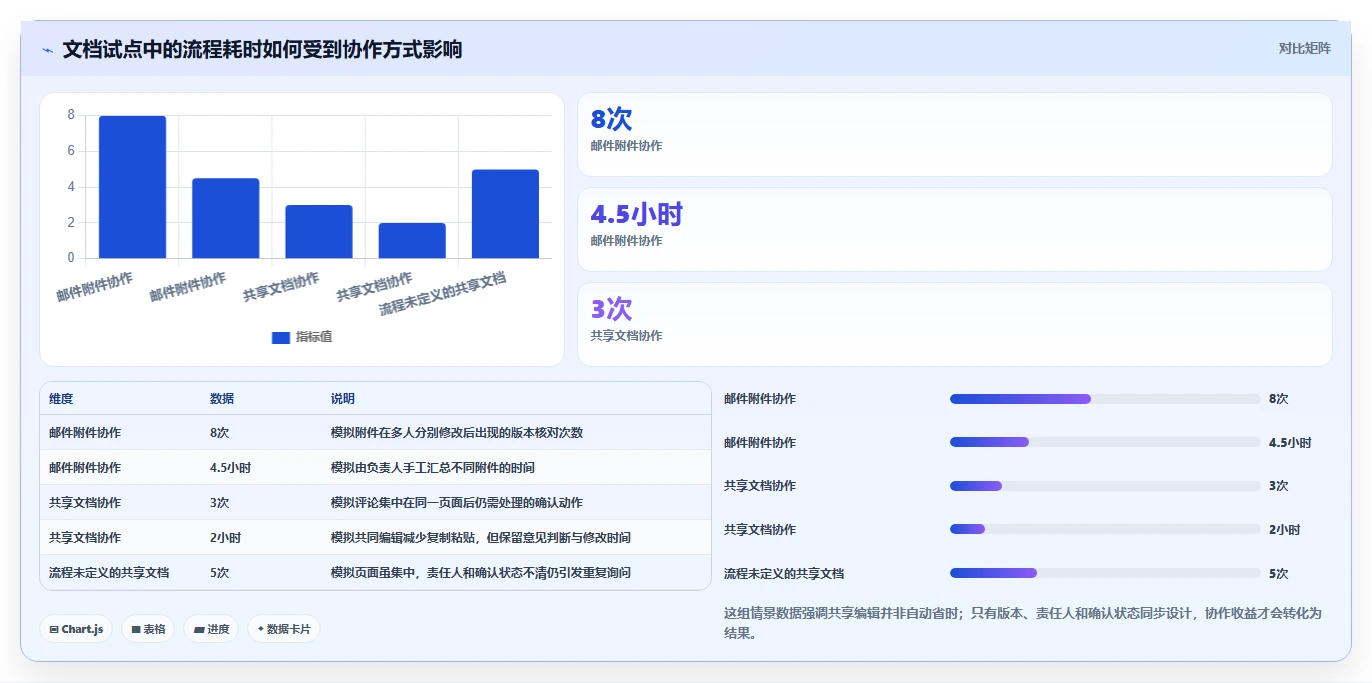Screen dimensions: 1372x683
Task: Click the 8次 cell in the table
Action: 220,433
